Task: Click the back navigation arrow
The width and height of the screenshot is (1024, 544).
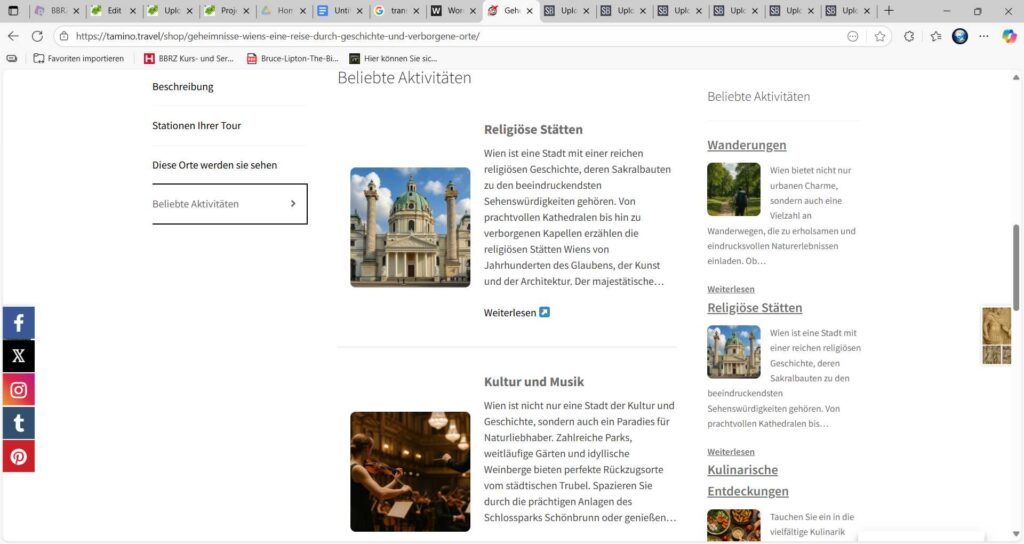Action: coord(13,36)
